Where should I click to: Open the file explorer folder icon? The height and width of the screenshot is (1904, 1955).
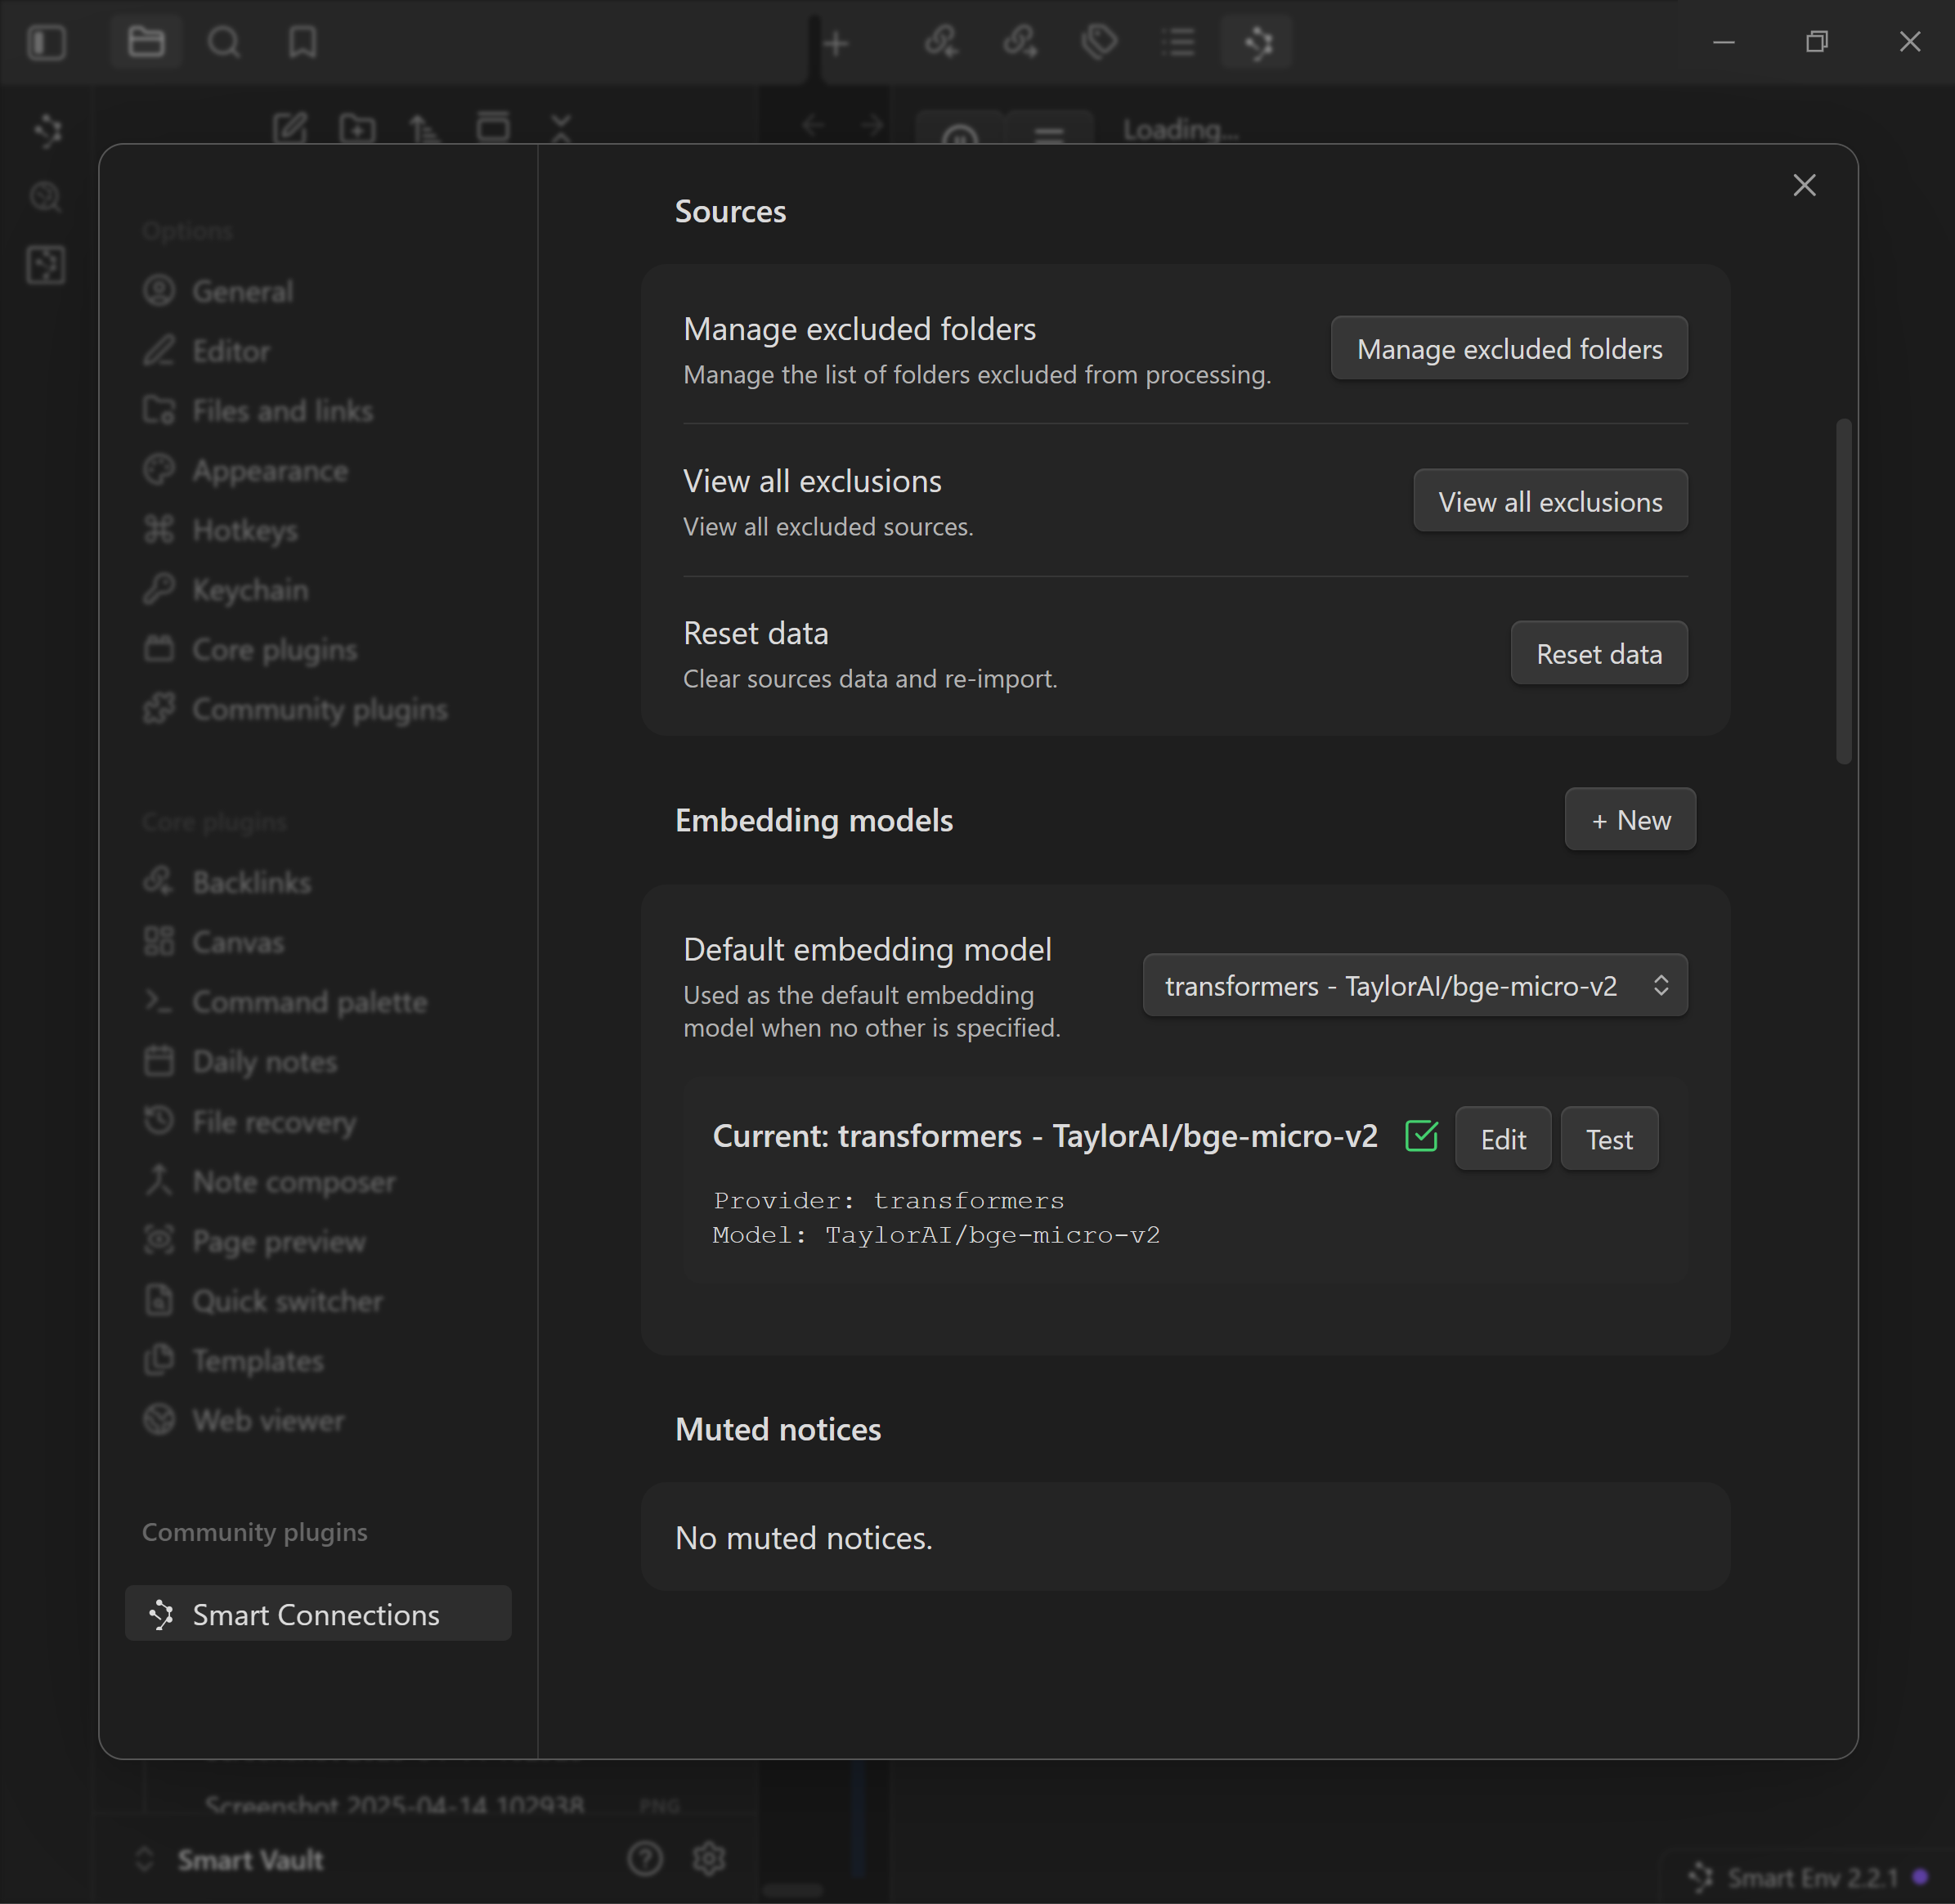pyautogui.click(x=146, y=42)
